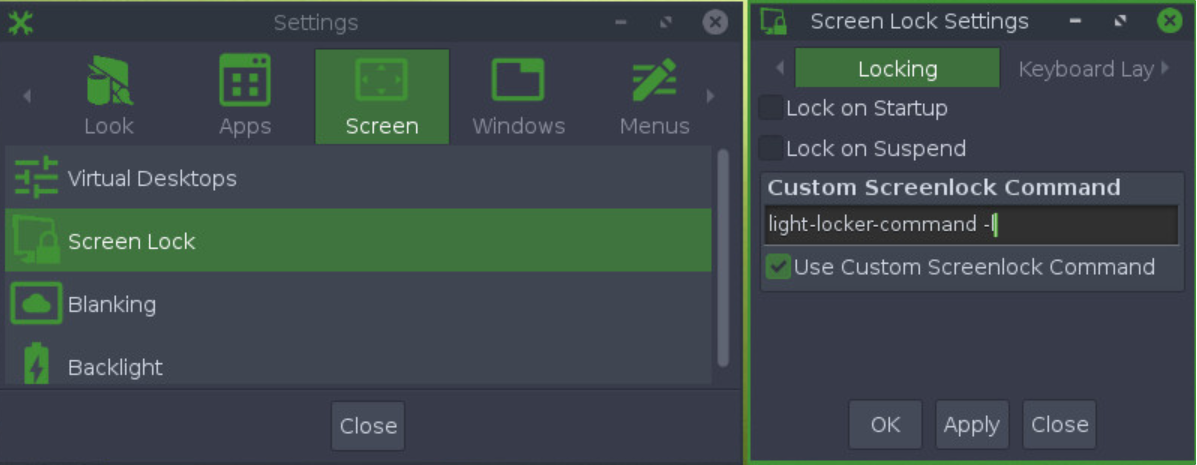
Task: Select the Locking tab
Action: click(897, 68)
